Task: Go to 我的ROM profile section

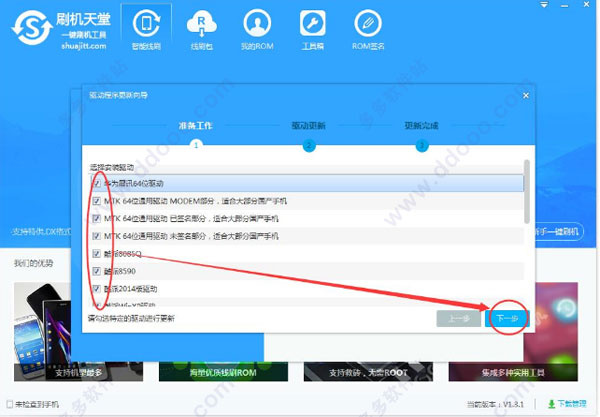Action: 257,29
